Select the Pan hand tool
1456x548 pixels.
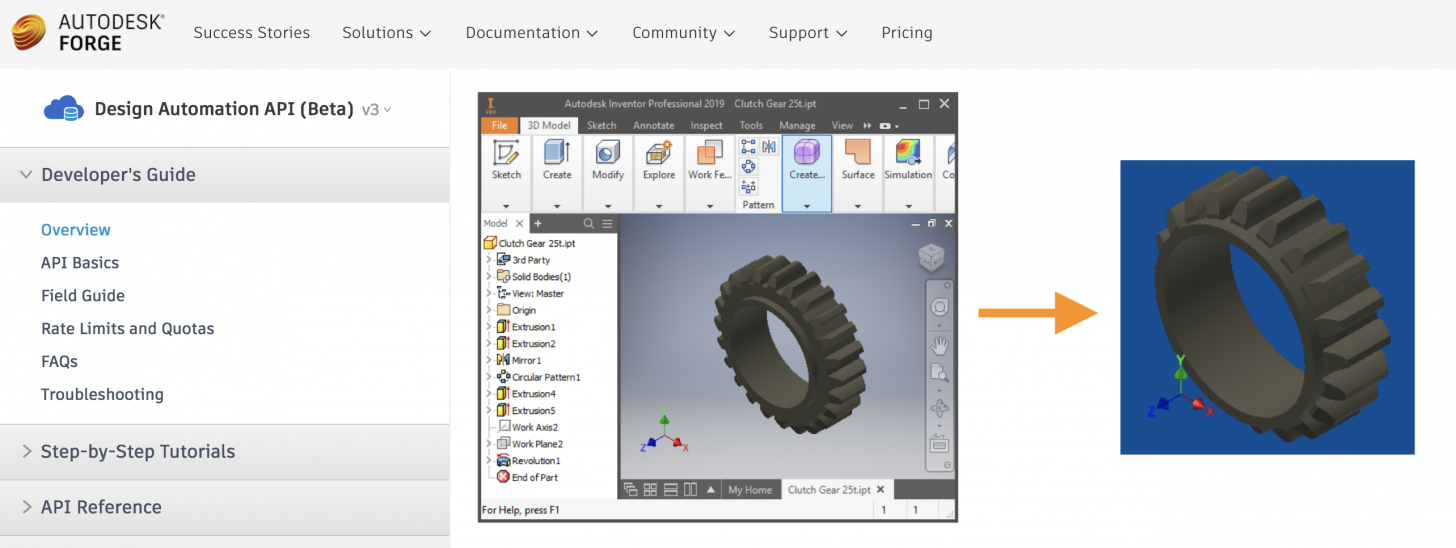pos(939,345)
